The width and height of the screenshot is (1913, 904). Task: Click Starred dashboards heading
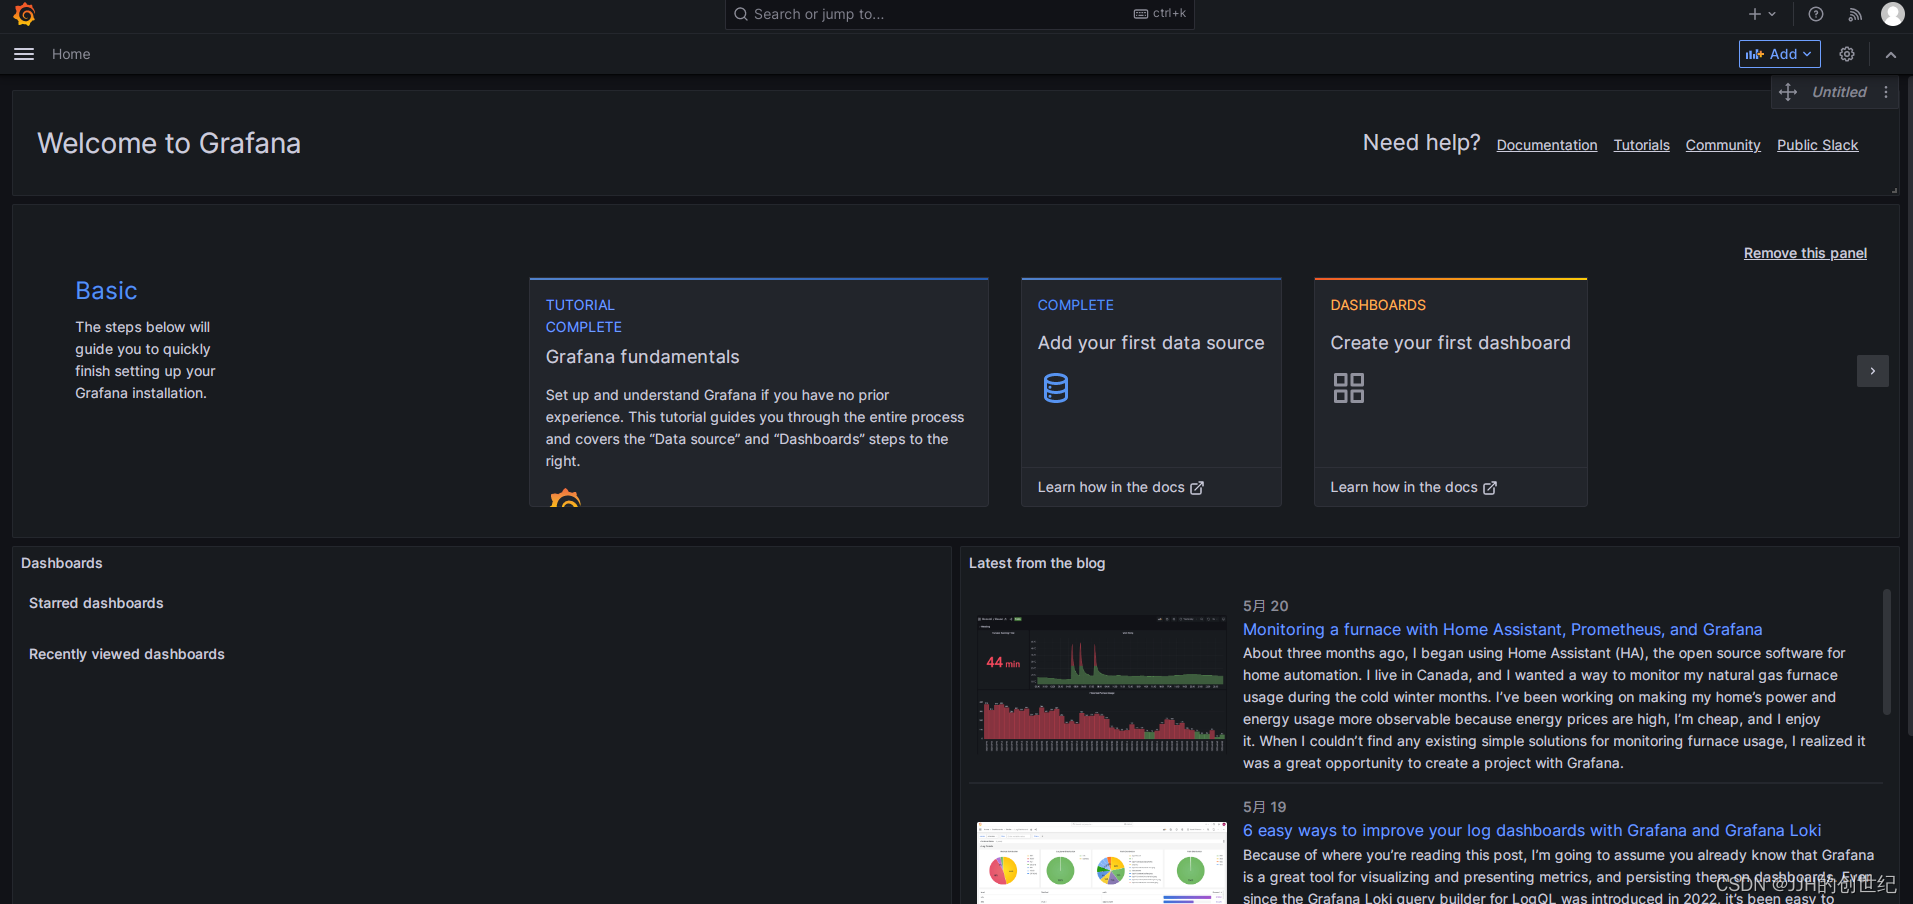pos(96,603)
